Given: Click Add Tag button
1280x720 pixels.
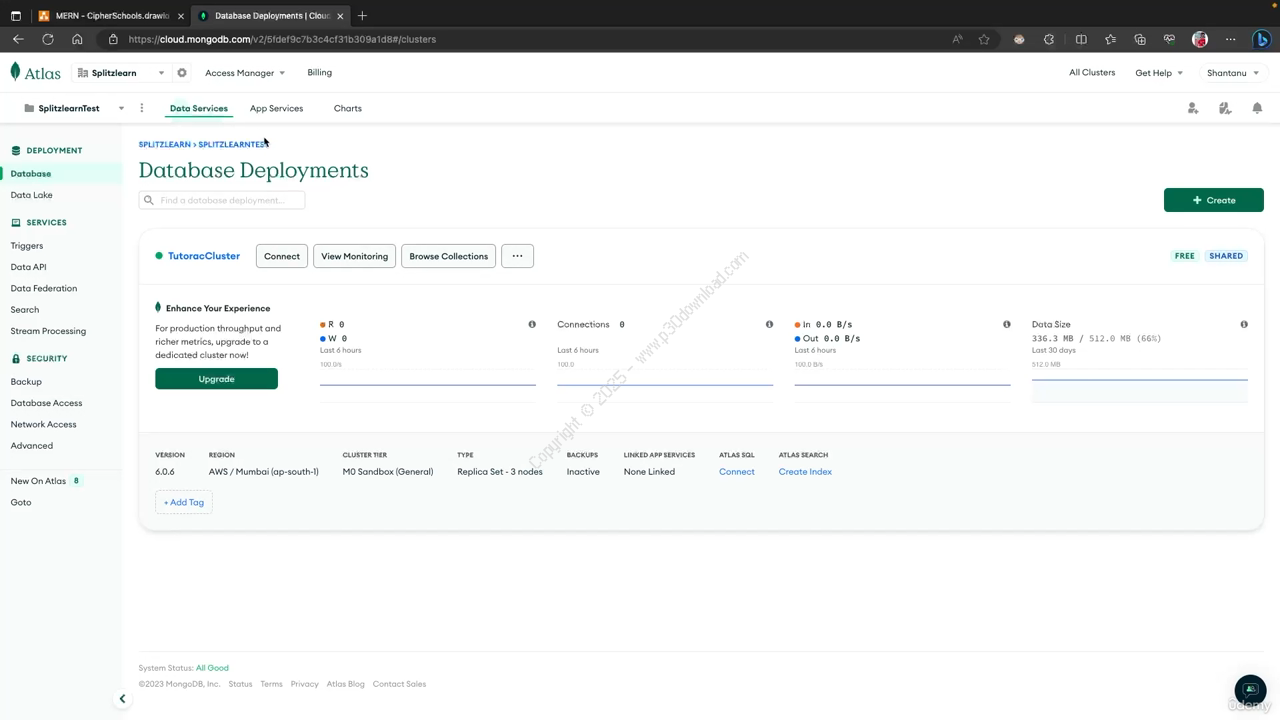Looking at the screenshot, I should [184, 502].
